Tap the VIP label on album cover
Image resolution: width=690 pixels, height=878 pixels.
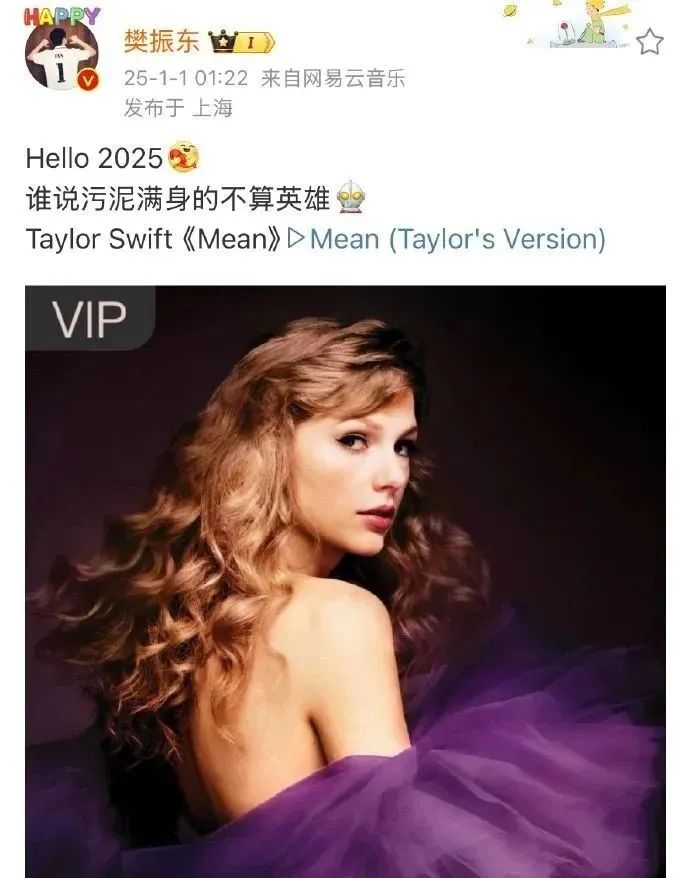[90, 318]
